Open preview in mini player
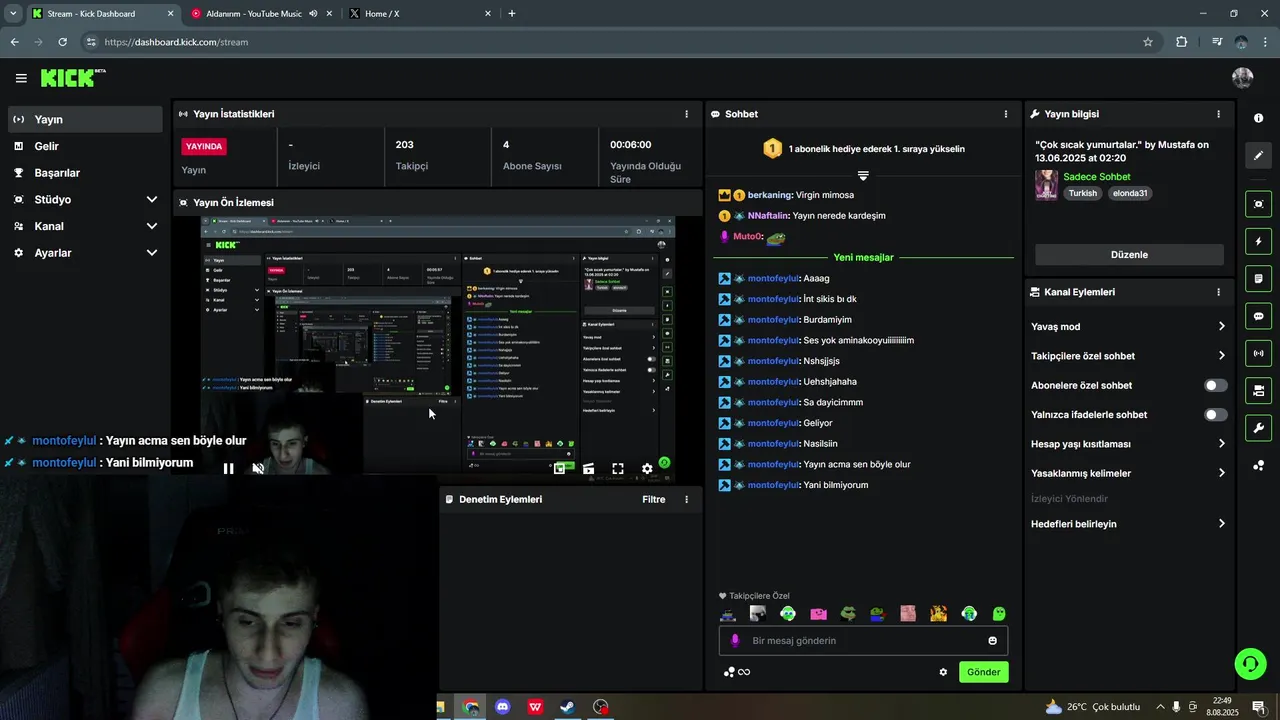This screenshot has height=720, width=1280. tap(560, 468)
